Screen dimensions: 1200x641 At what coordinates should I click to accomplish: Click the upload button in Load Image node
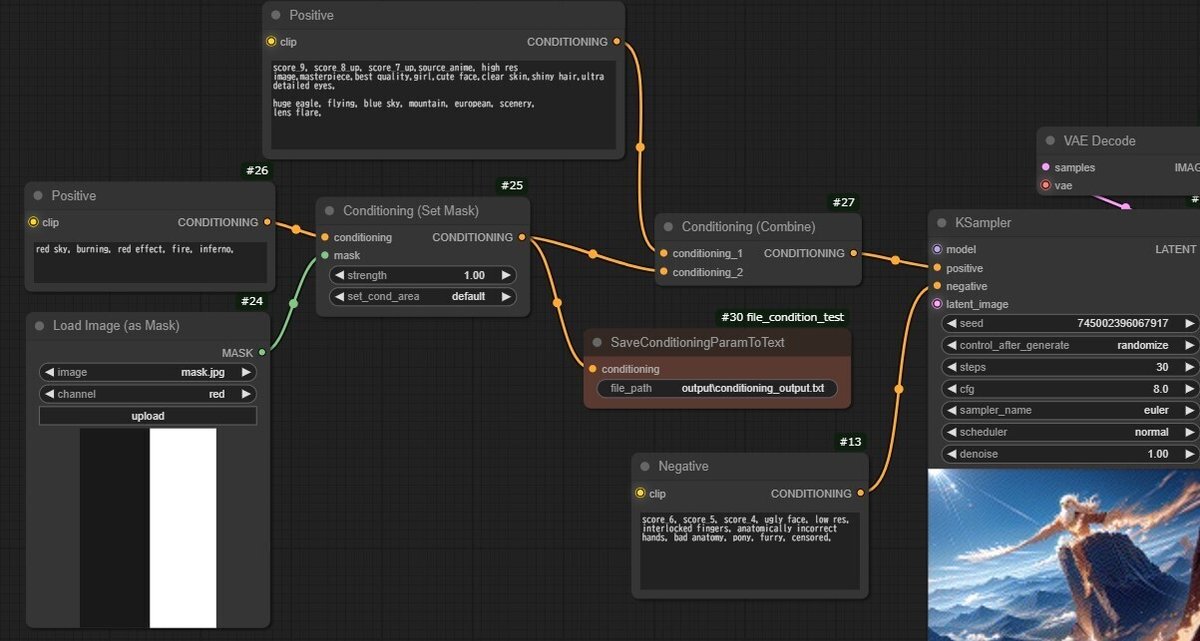pos(147,415)
